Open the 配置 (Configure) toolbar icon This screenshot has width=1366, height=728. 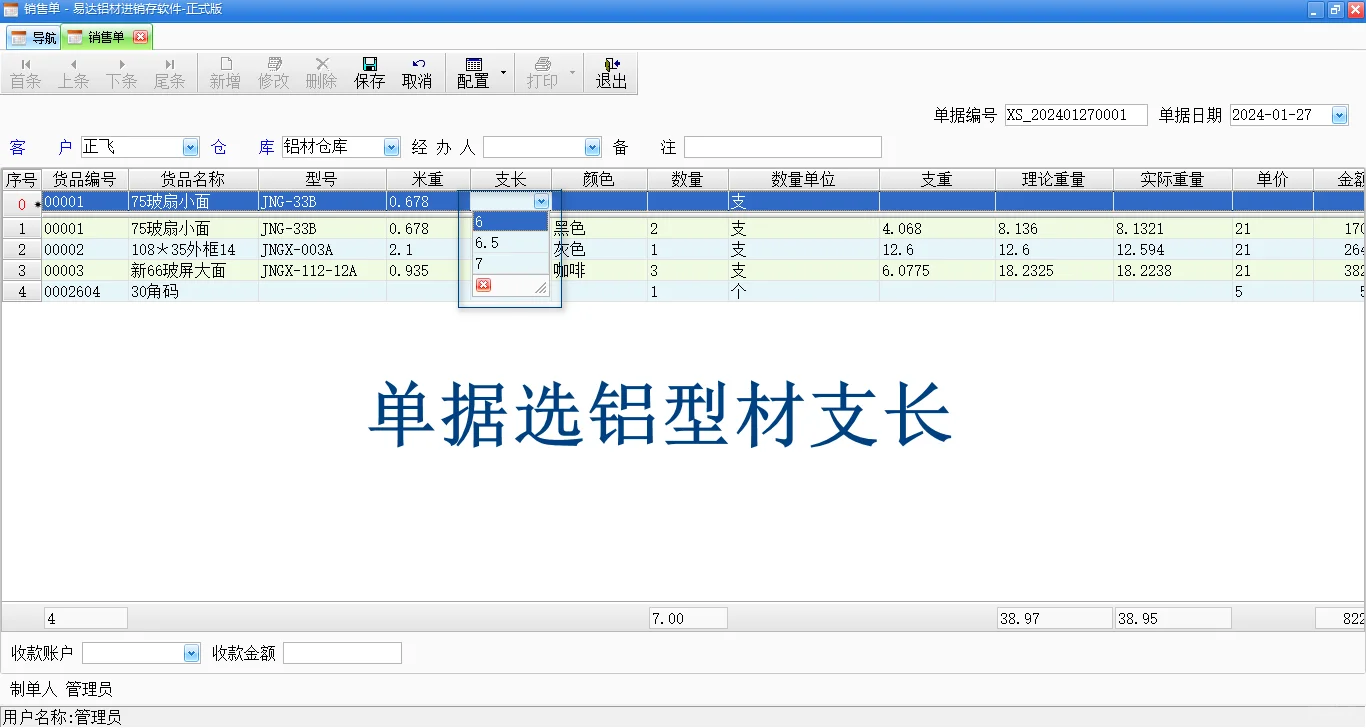tap(472, 72)
